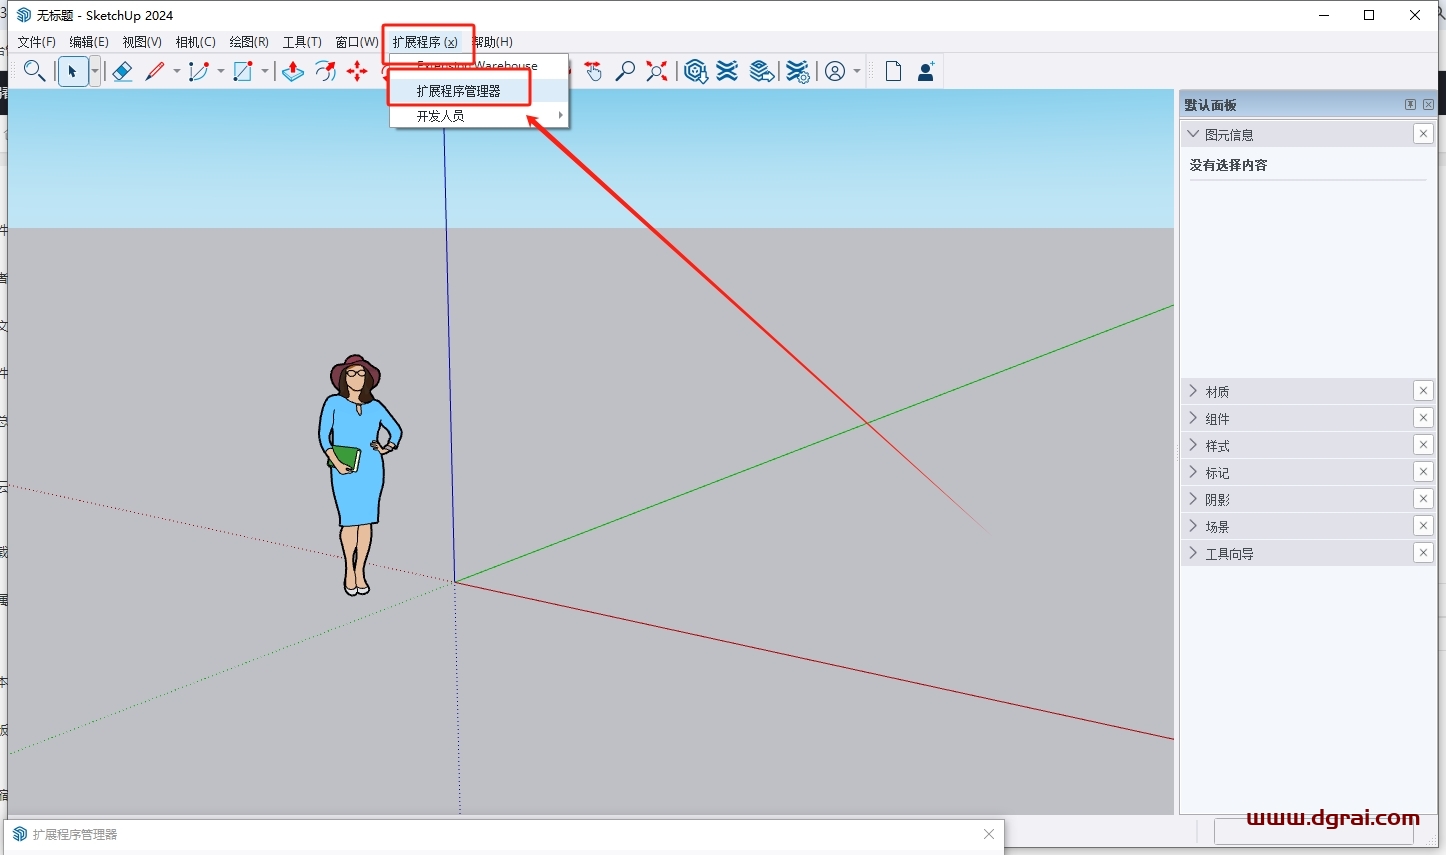Open the 视图(V) menu

coord(142,42)
